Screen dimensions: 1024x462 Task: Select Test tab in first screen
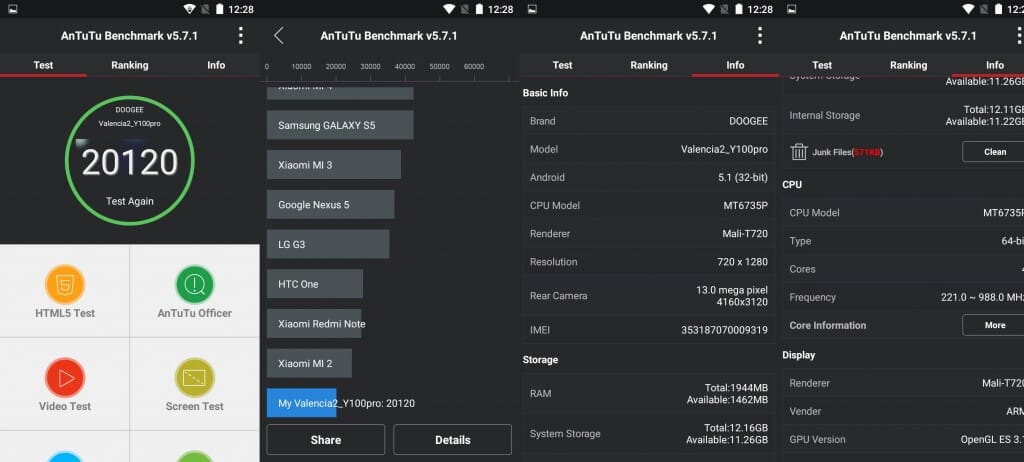click(43, 65)
